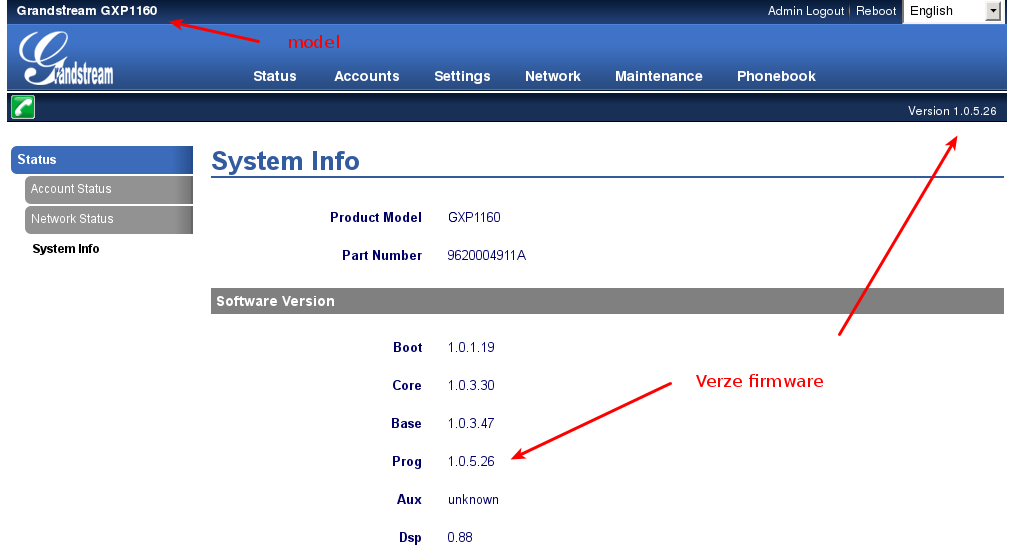Click the Grandstream logo

(66, 60)
